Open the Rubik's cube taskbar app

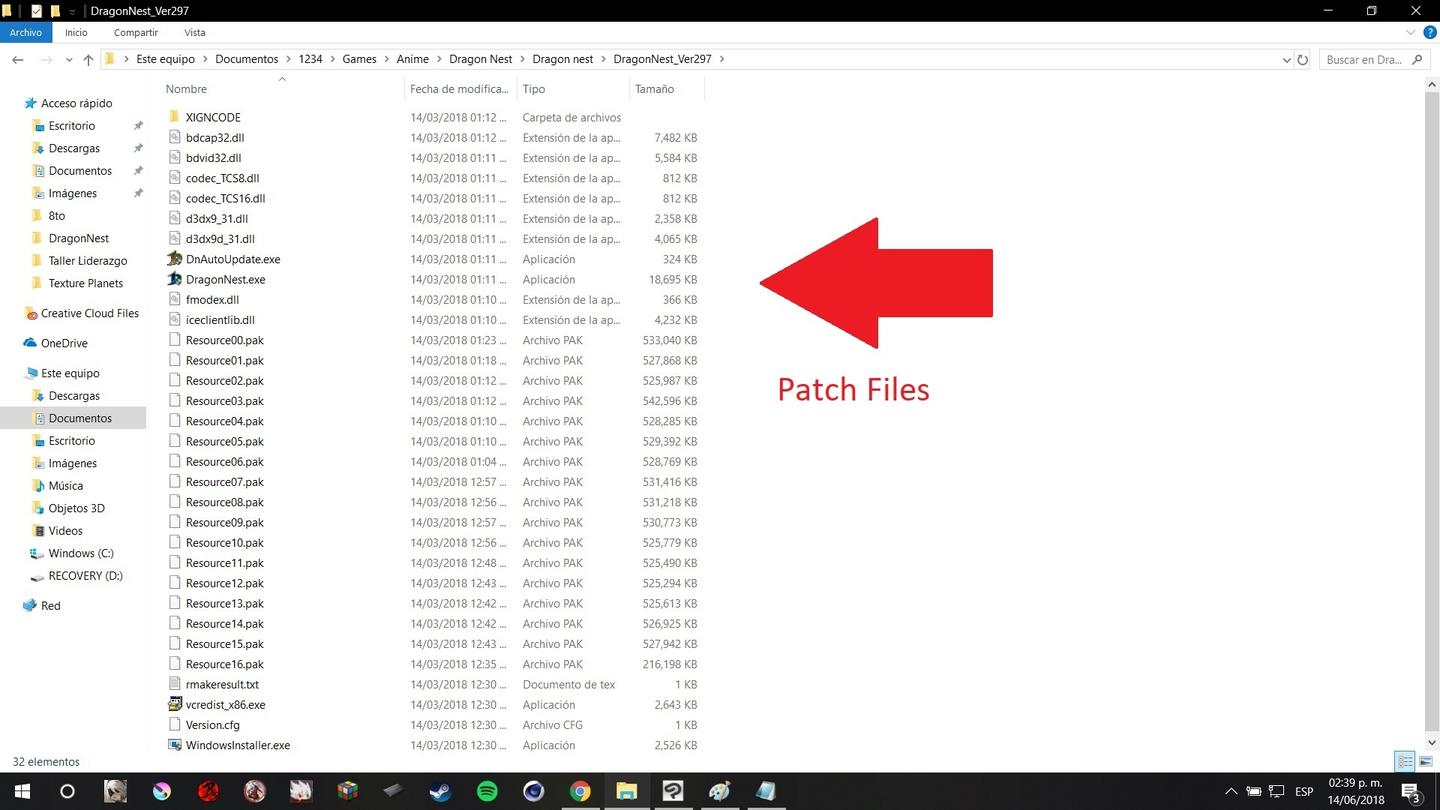(x=347, y=791)
